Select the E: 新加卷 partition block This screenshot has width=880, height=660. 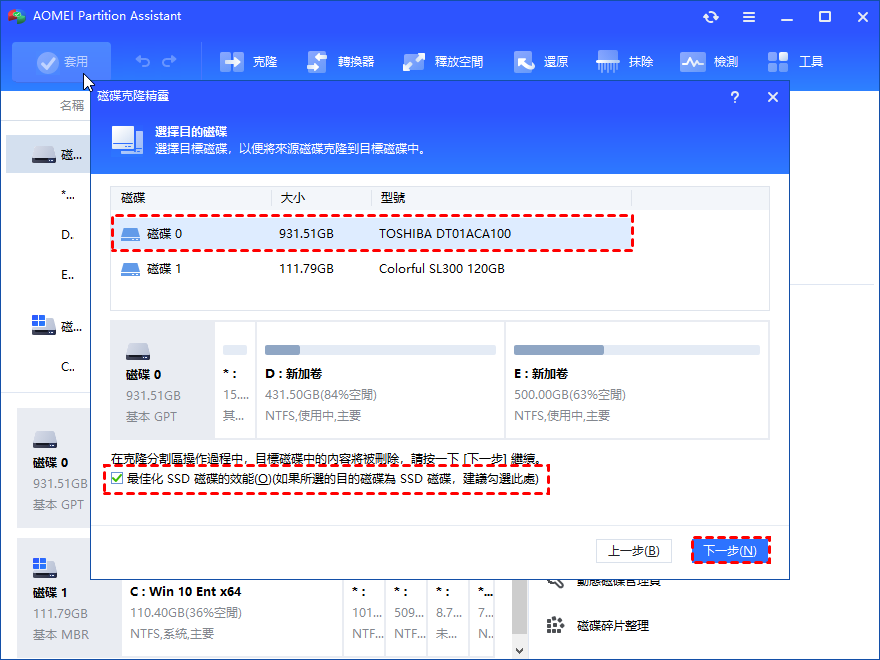tap(637, 380)
